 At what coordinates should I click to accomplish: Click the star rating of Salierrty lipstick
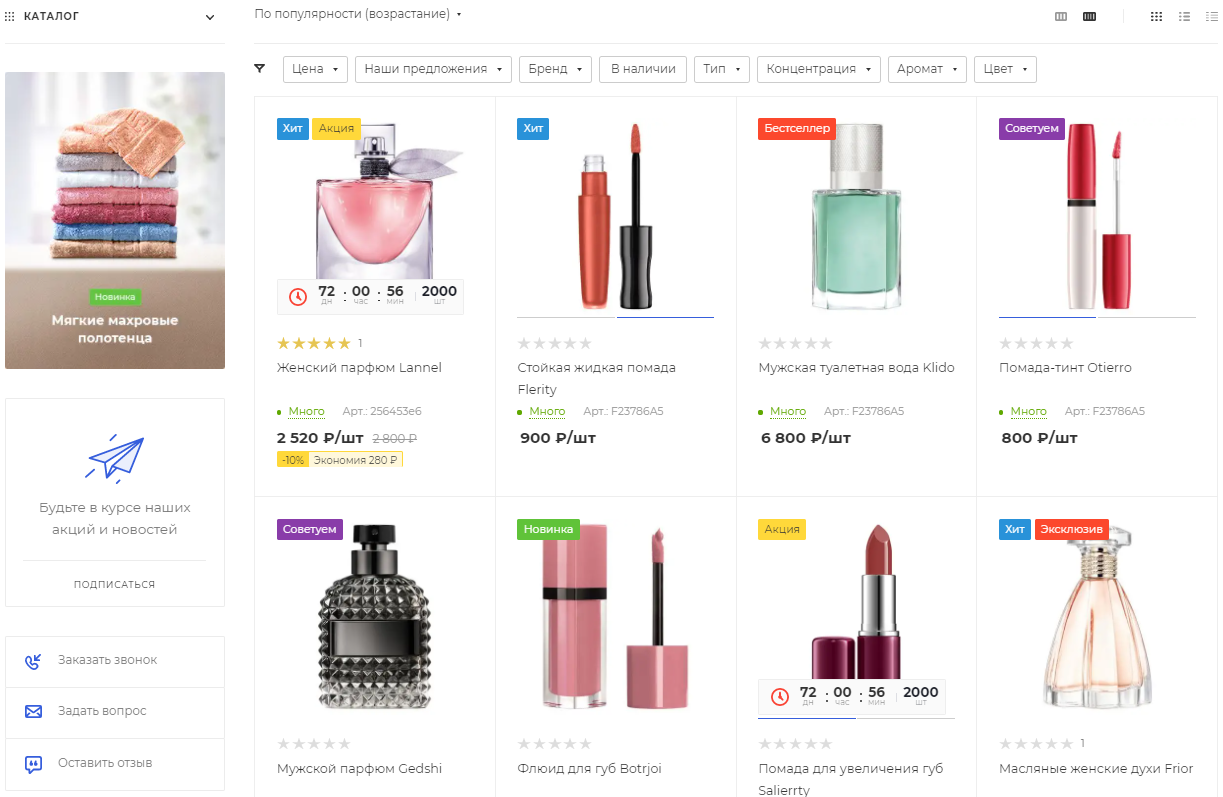tap(796, 744)
